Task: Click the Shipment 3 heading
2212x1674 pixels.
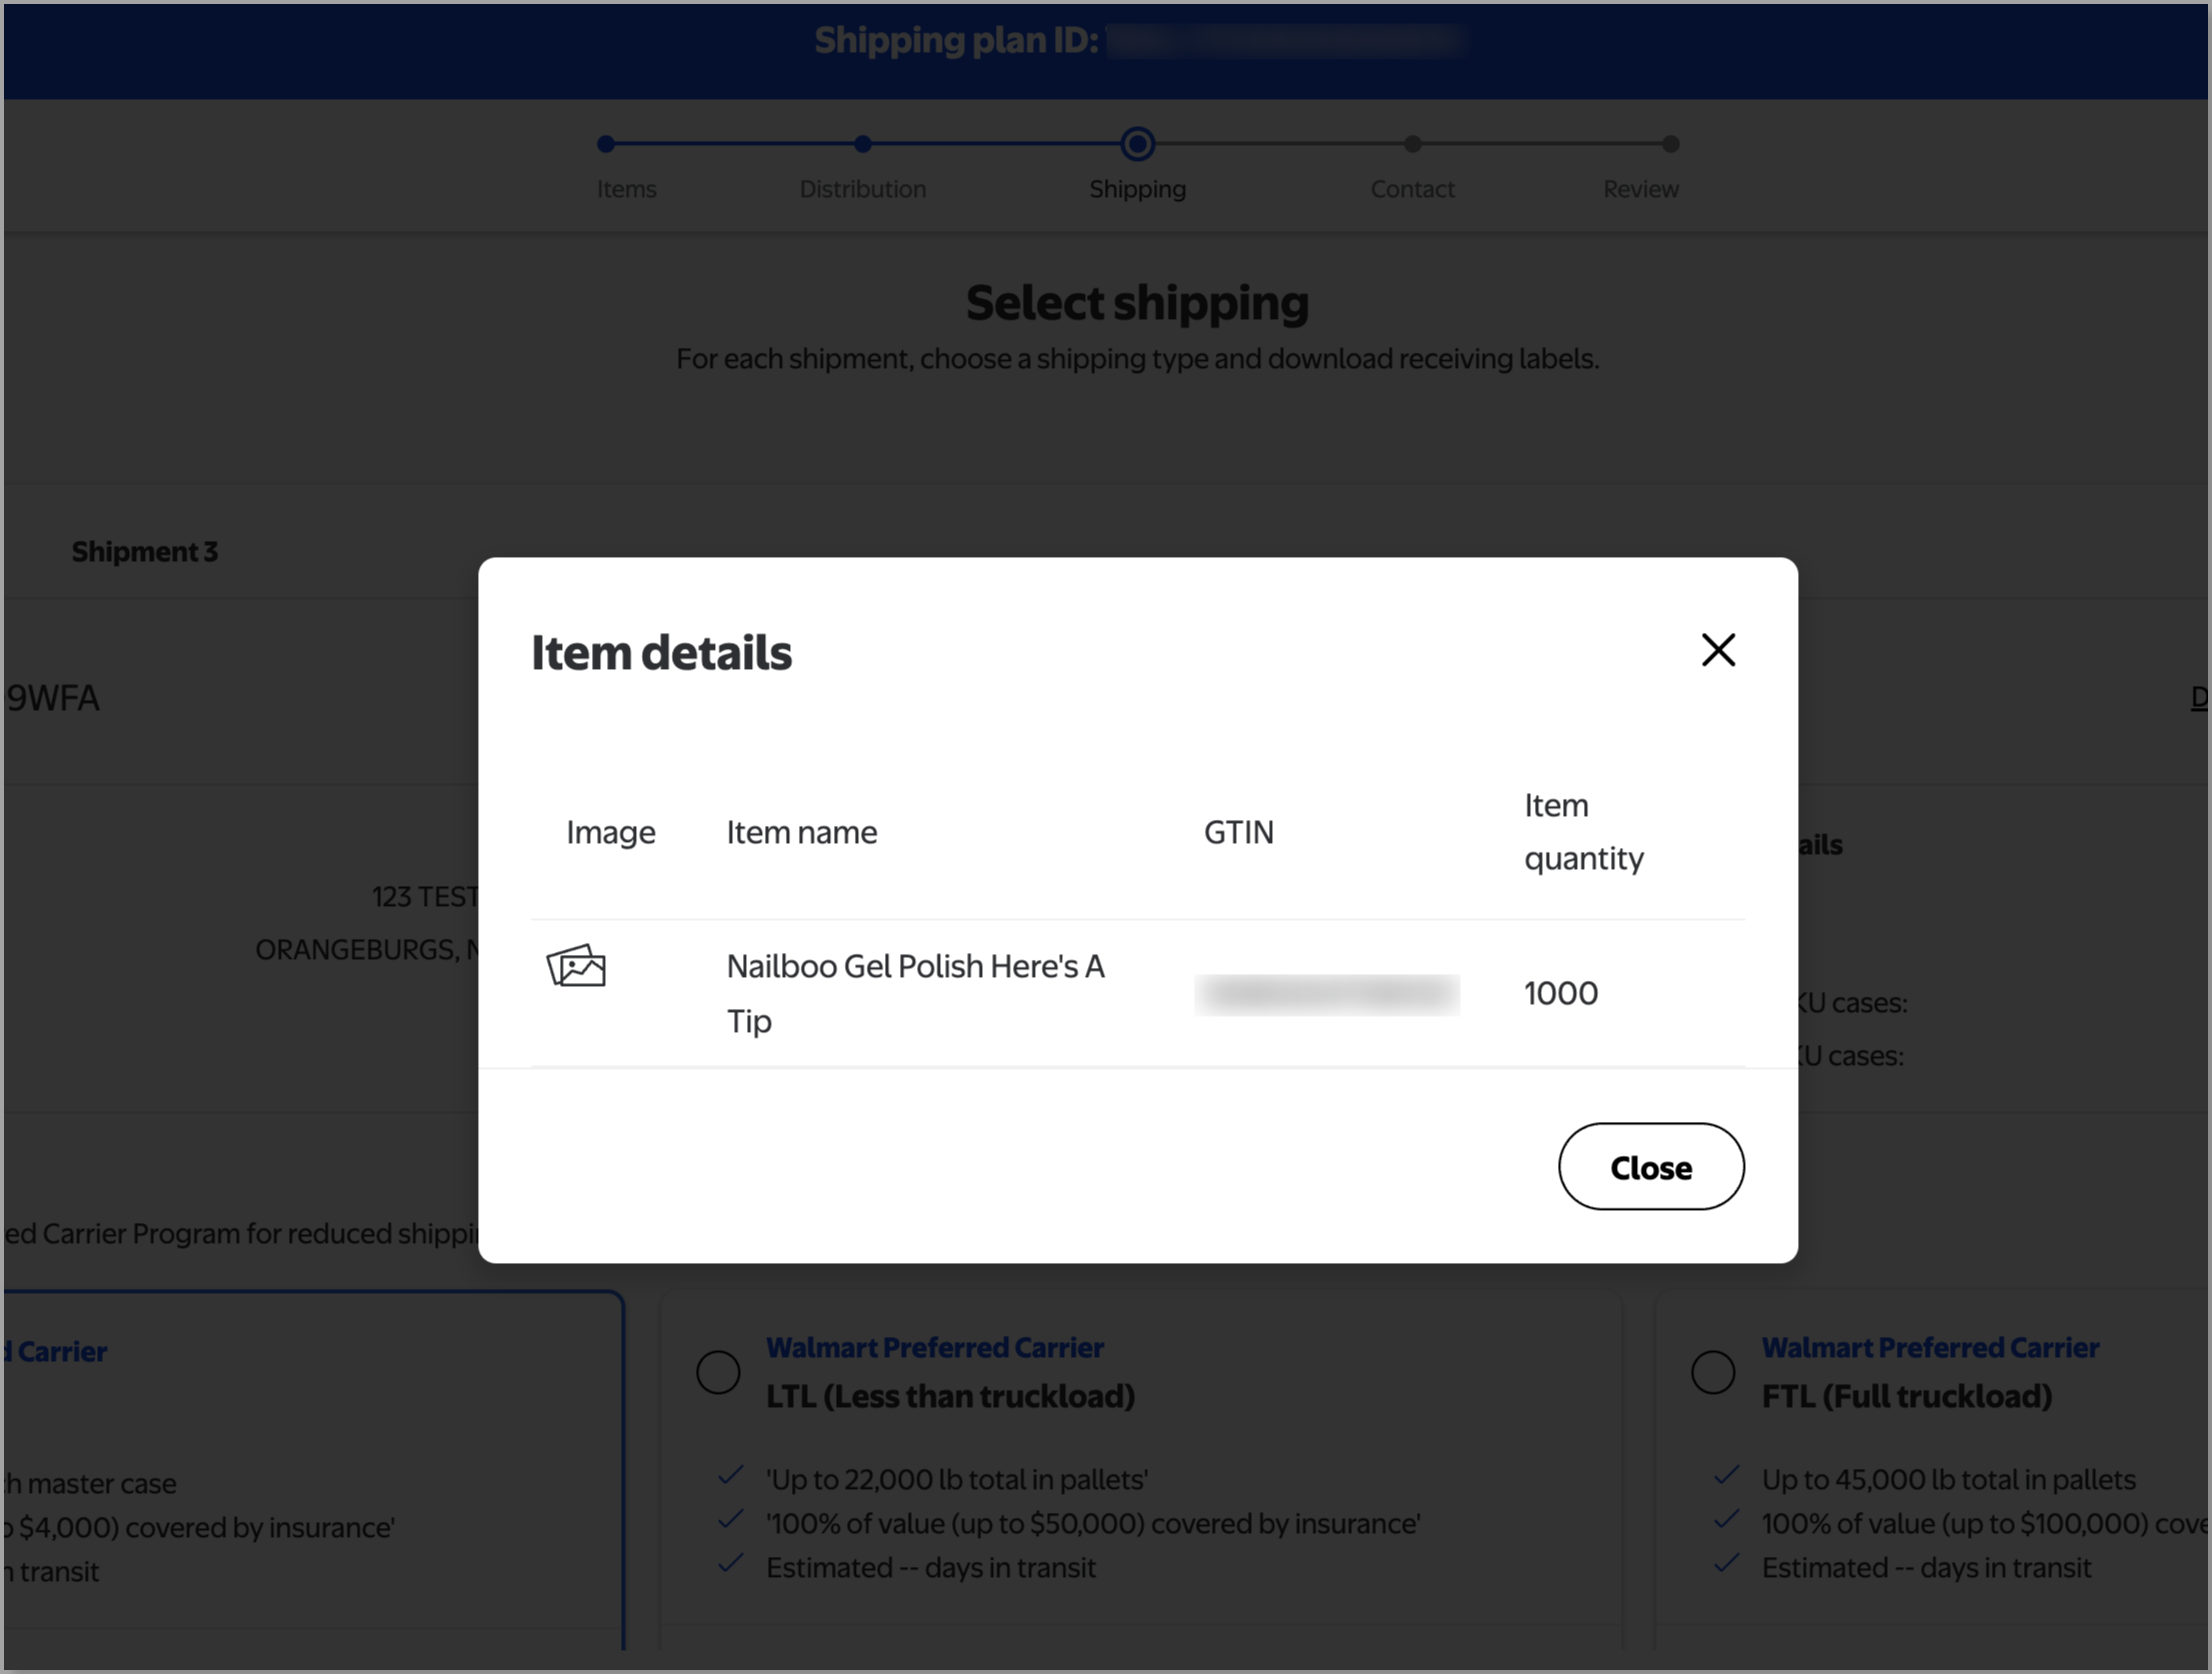Action: (x=144, y=551)
